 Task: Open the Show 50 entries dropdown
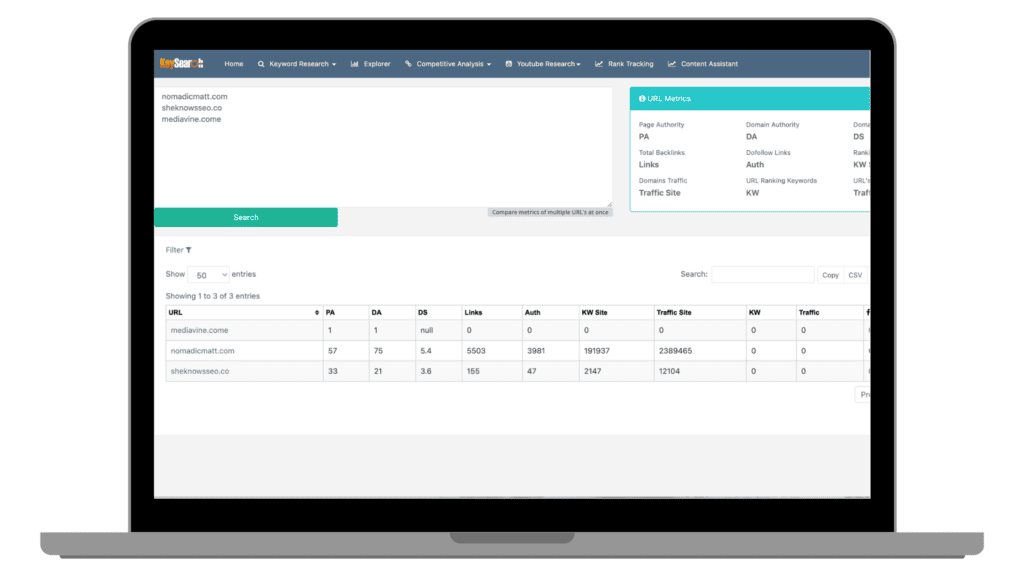coord(208,275)
